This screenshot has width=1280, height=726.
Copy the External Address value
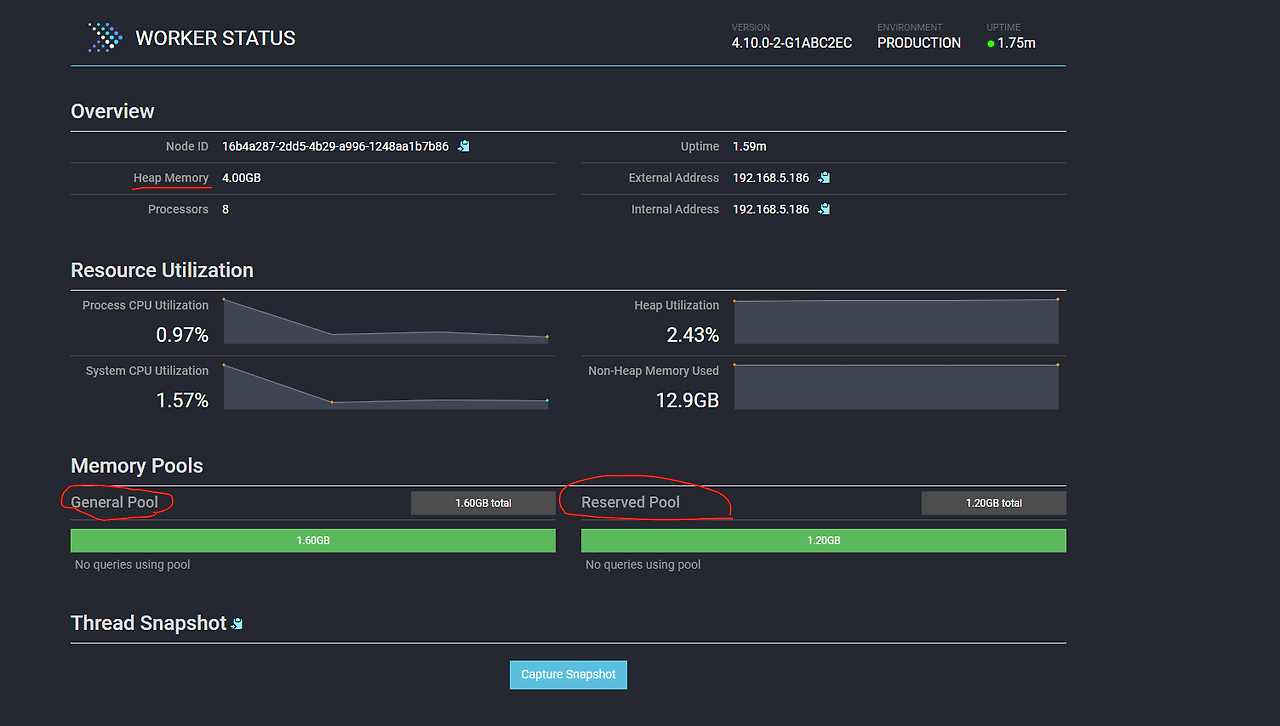coord(822,177)
